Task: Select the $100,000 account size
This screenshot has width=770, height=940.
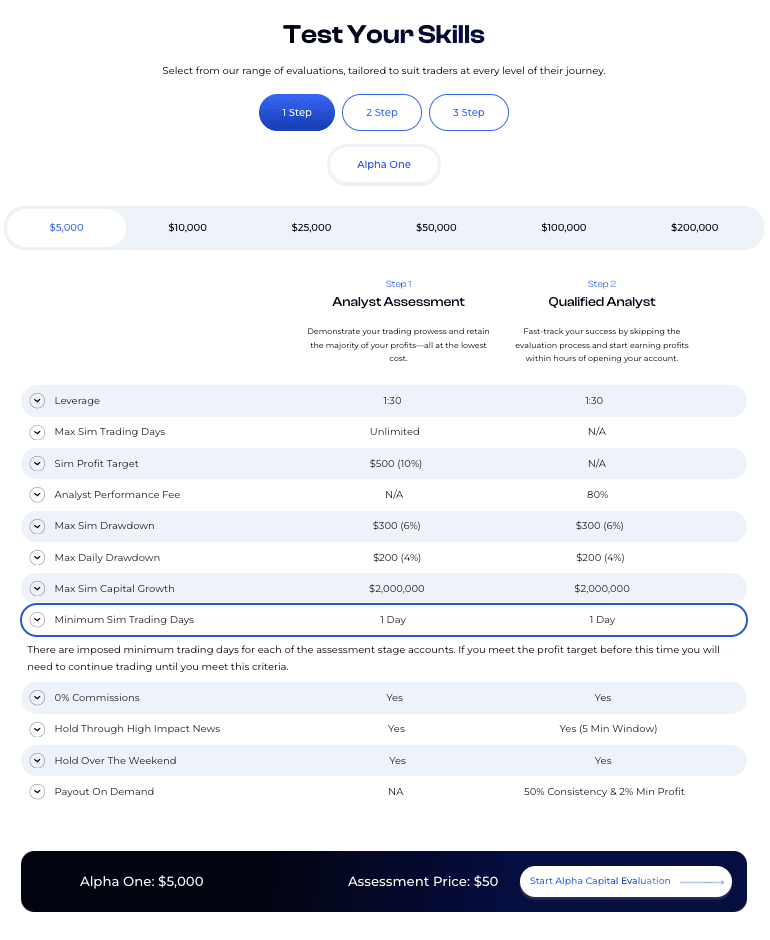Action: 564,228
